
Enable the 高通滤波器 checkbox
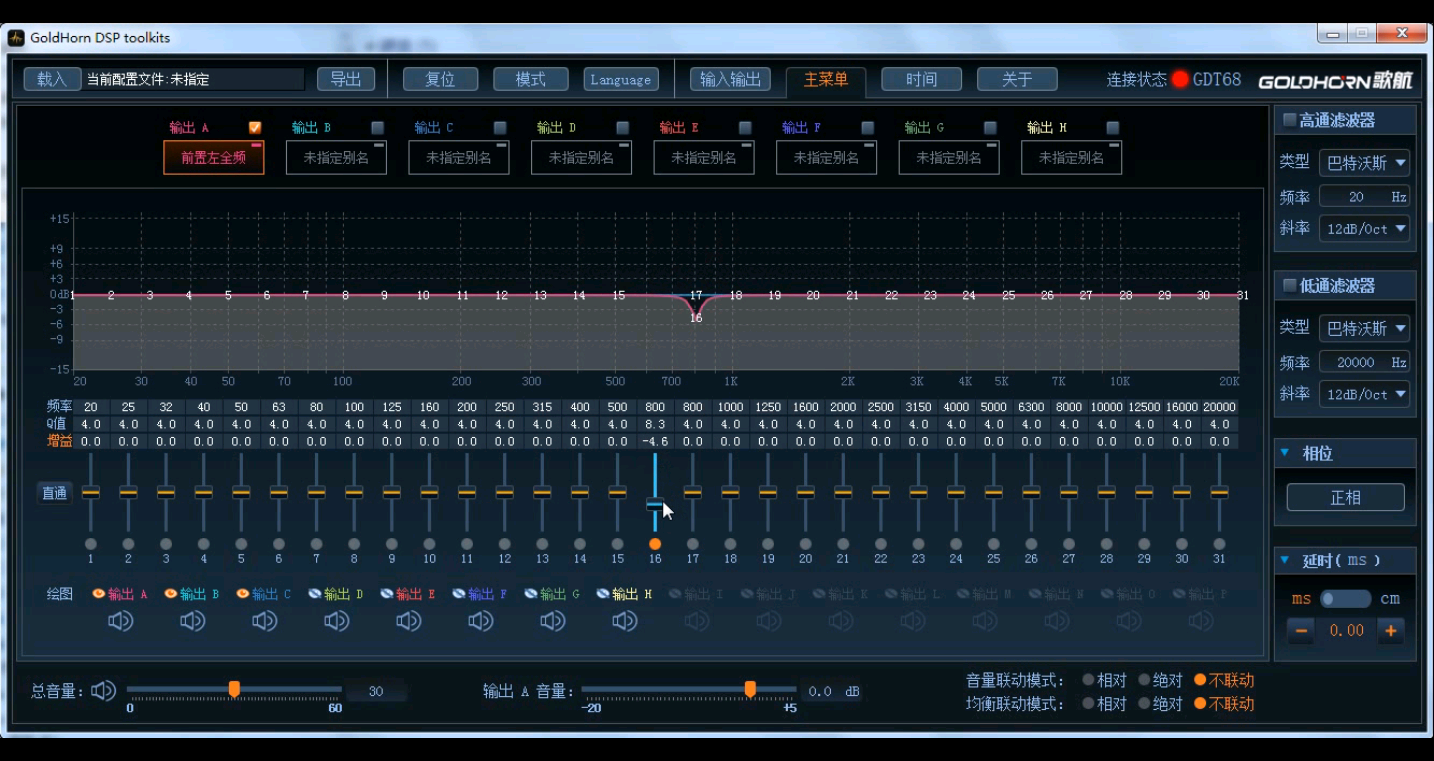coord(1290,120)
